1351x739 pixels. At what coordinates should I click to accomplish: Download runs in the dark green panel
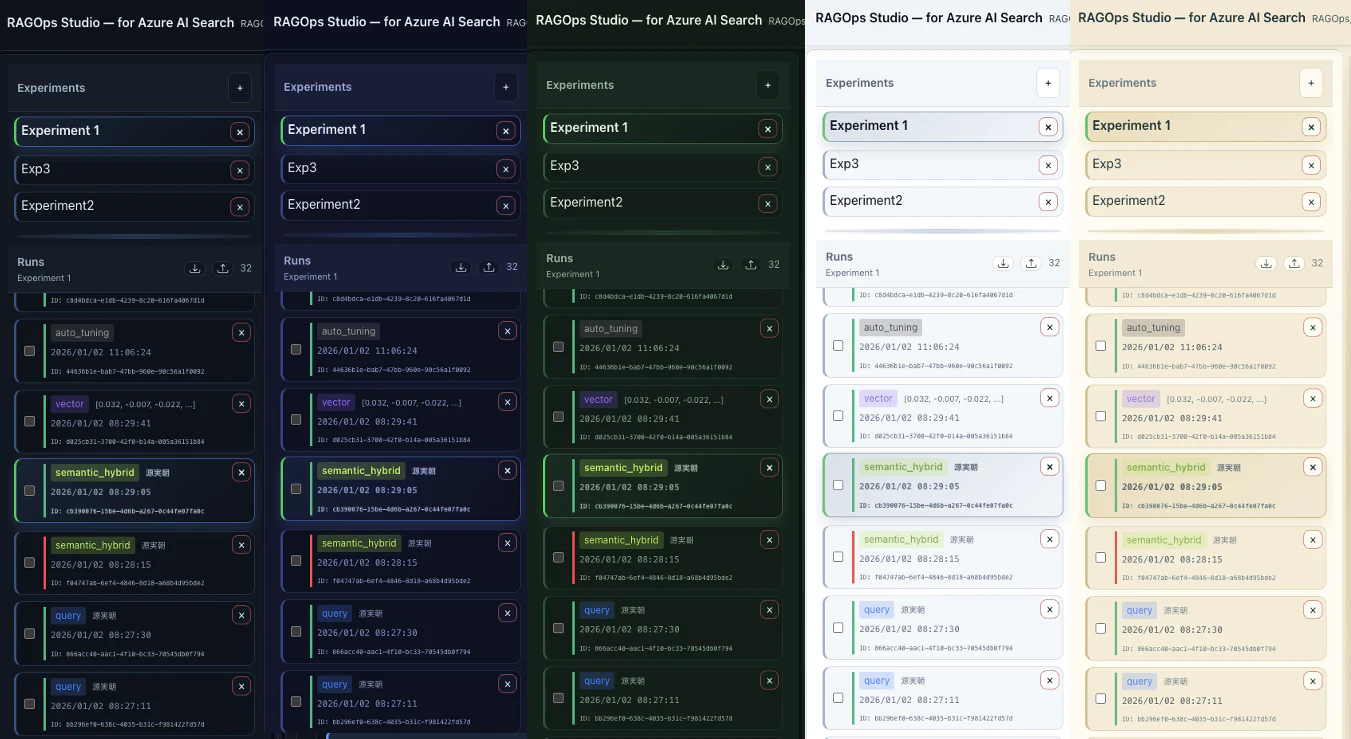[723, 265]
